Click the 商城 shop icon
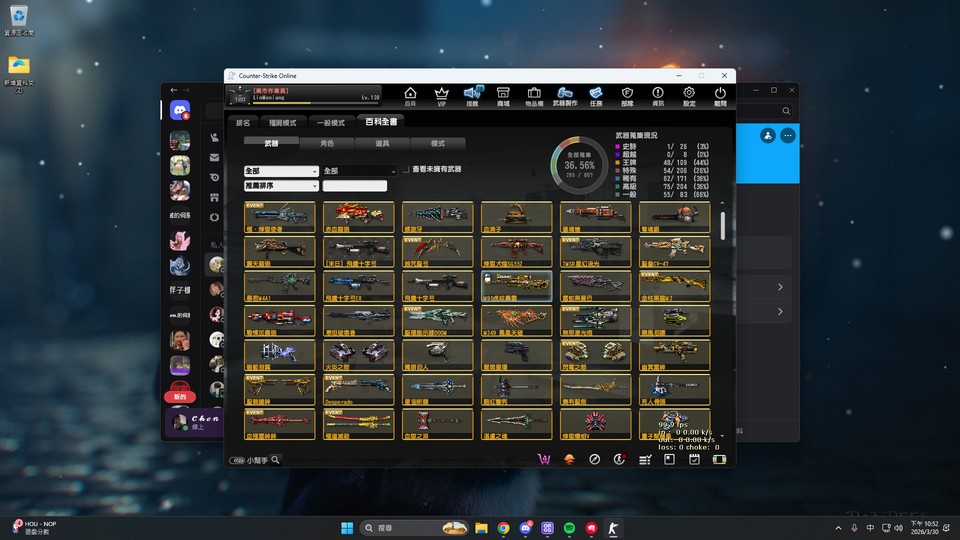 pos(503,95)
